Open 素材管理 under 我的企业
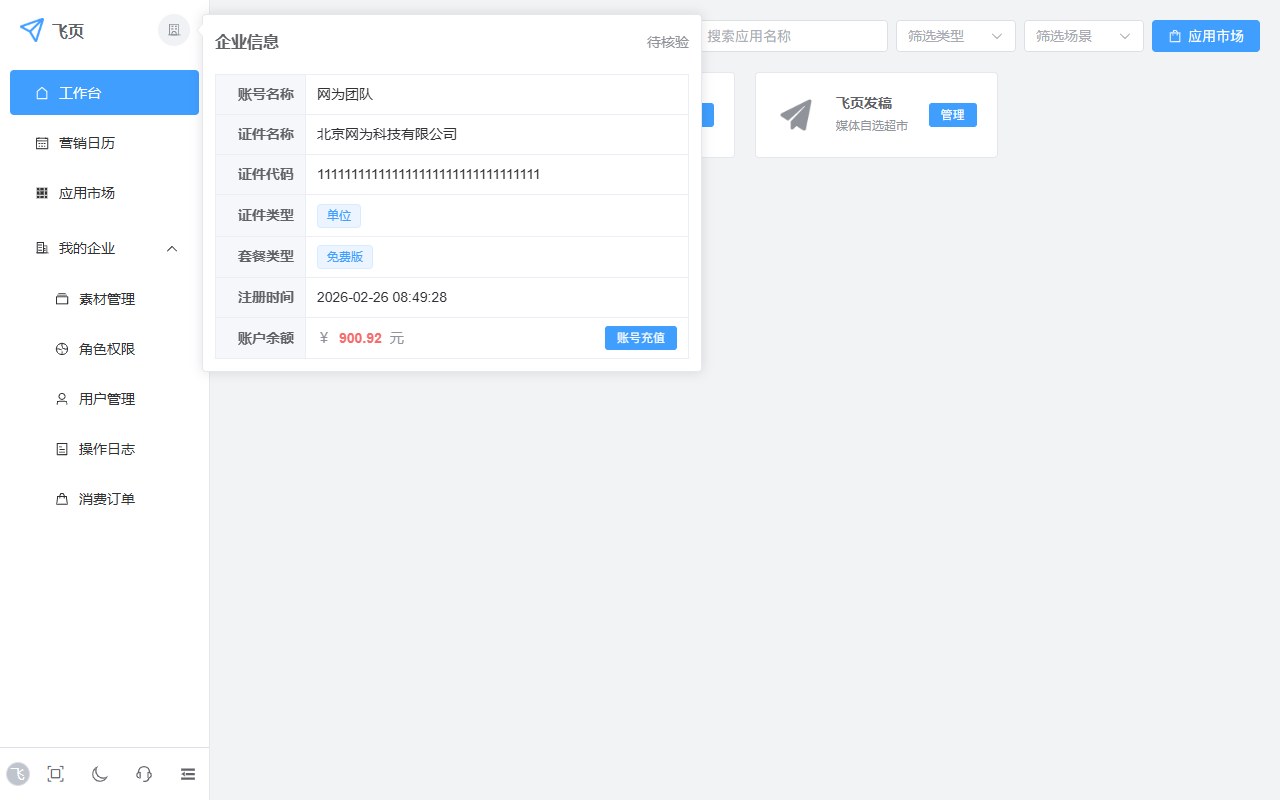This screenshot has width=1280, height=800. click(108, 298)
